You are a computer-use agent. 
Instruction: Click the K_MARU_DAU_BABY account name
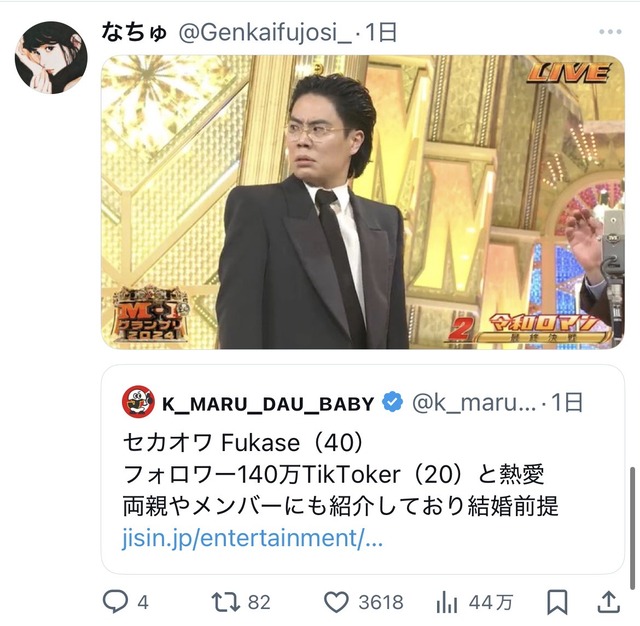[268, 404]
